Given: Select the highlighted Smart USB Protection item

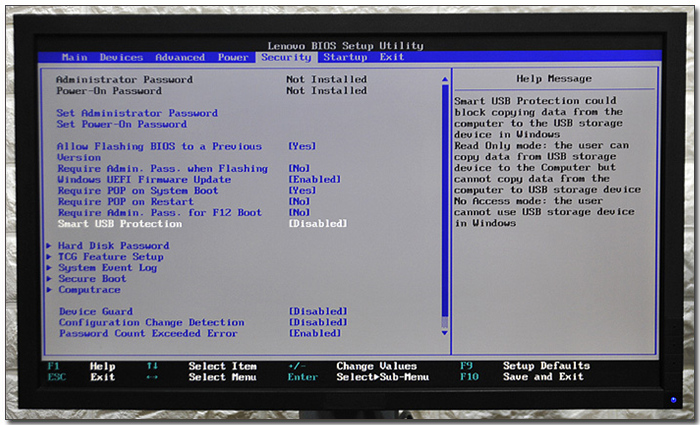Looking at the screenshot, I should 120,224.
